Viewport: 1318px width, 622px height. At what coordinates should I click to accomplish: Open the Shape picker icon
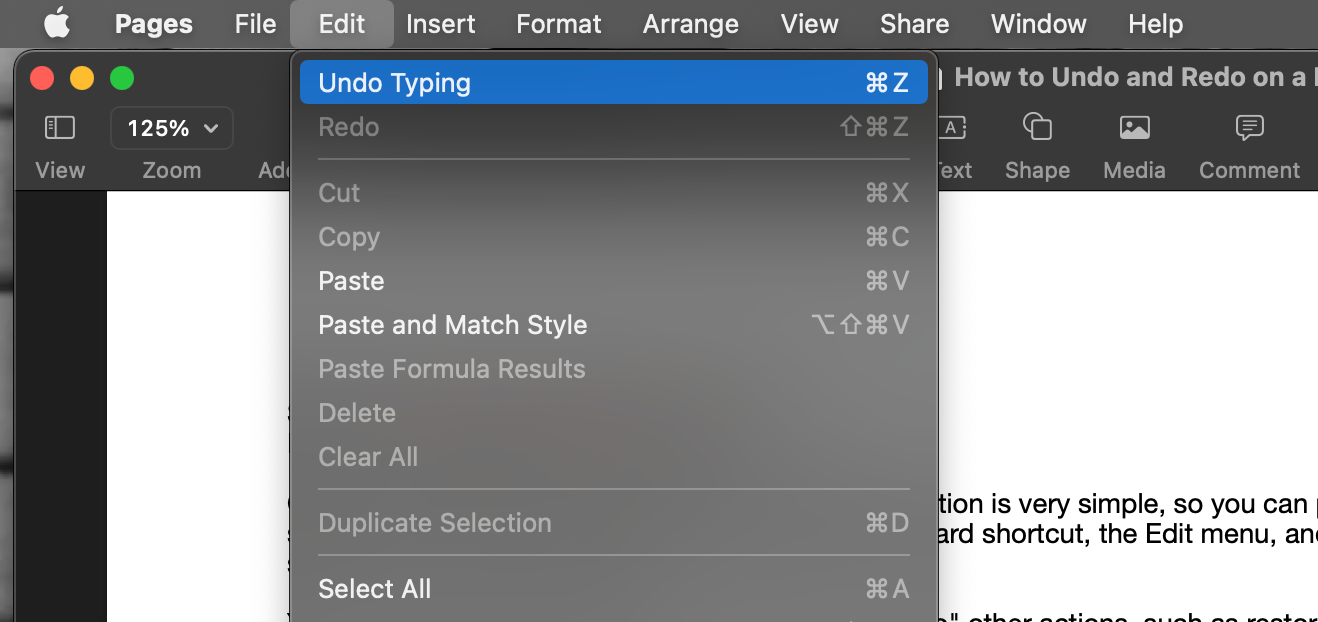coord(1037,127)
